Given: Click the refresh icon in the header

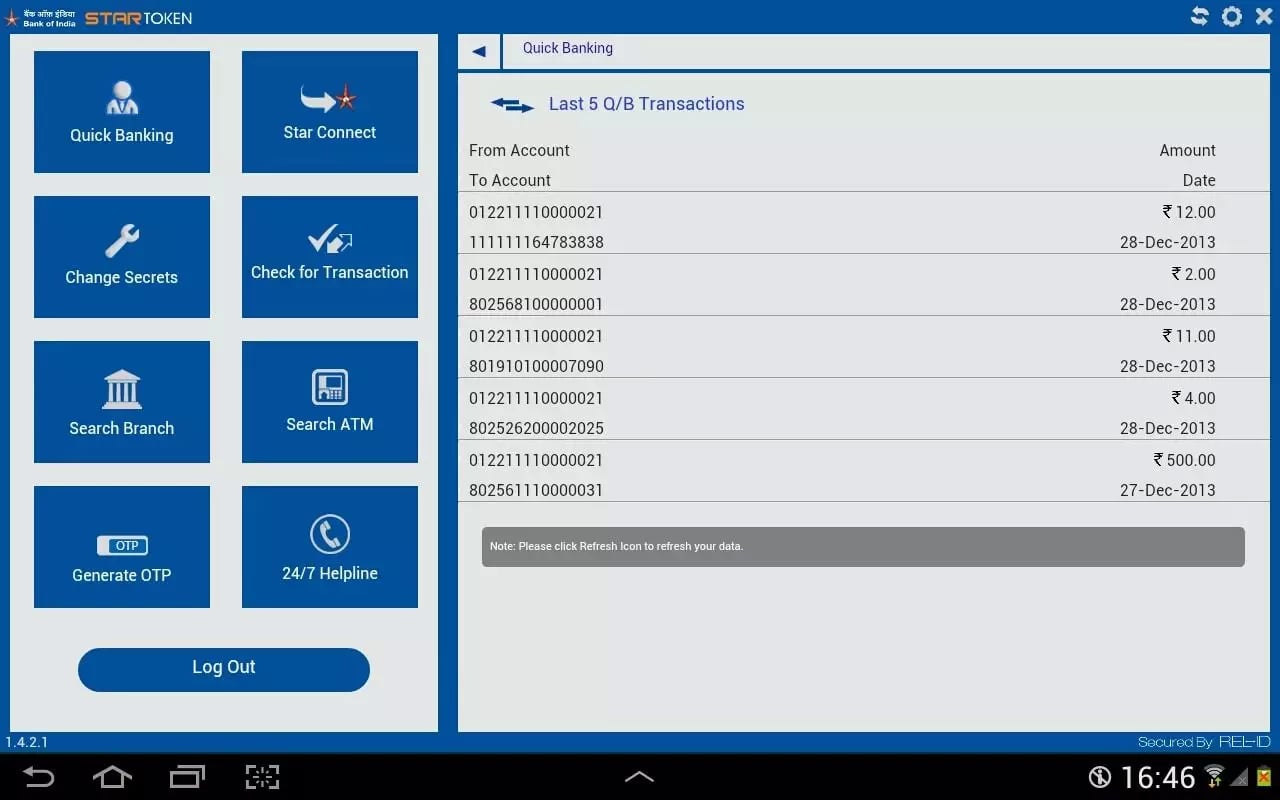Looking at the screenshot, I should (x=1199, y=16).
